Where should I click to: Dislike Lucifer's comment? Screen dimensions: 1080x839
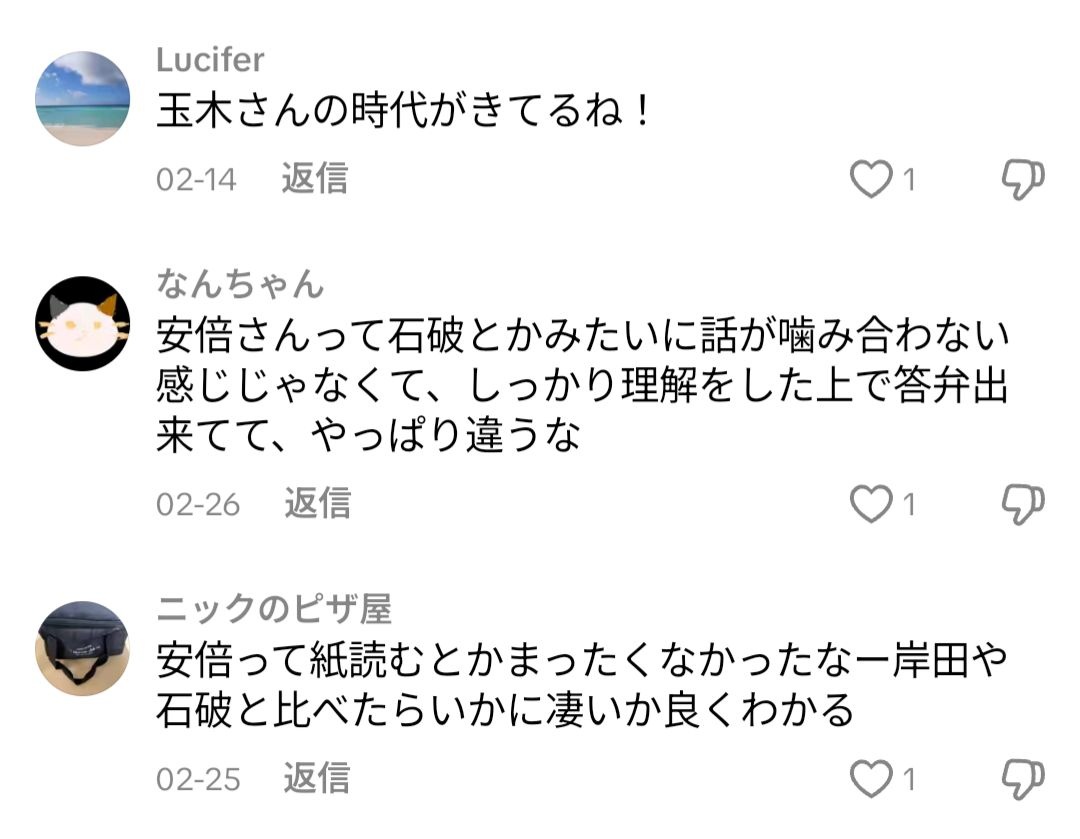click(x=1022, y=180)
